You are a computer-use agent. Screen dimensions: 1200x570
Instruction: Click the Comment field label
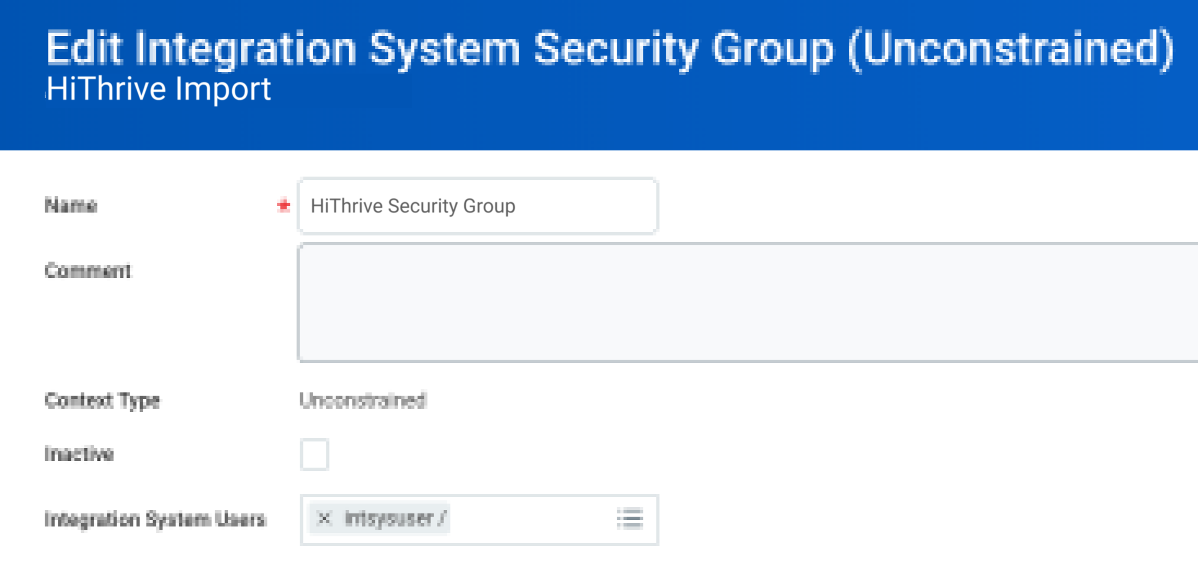point(88,271)
